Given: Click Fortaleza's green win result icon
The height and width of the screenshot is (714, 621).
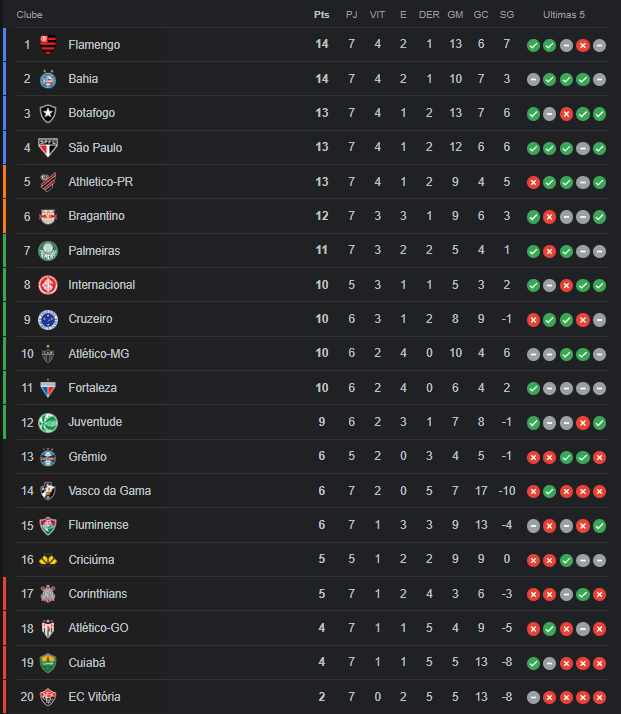Looking at the screenshot, I should click(533, 388).
